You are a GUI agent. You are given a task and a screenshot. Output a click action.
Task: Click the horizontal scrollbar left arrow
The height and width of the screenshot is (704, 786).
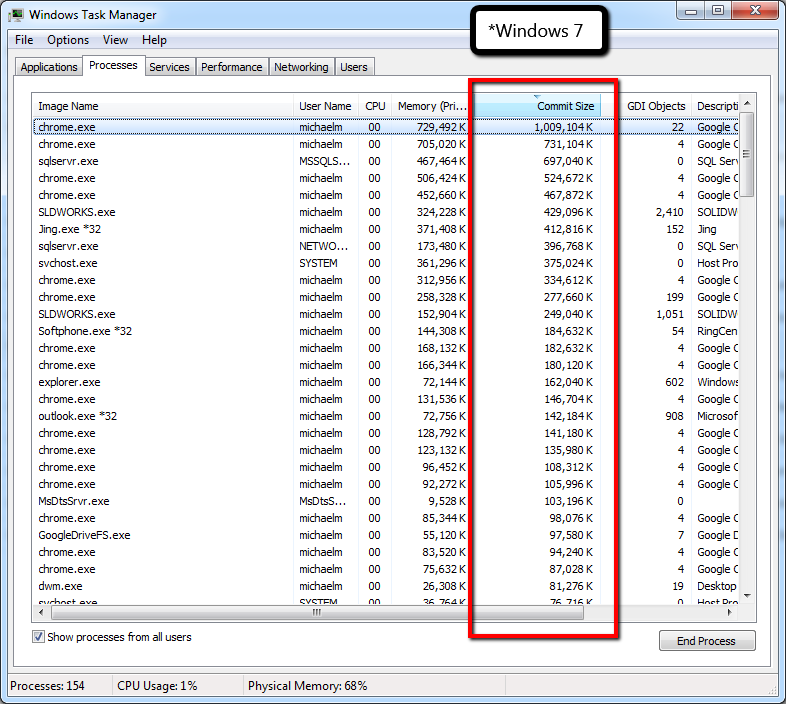(41, 612)
